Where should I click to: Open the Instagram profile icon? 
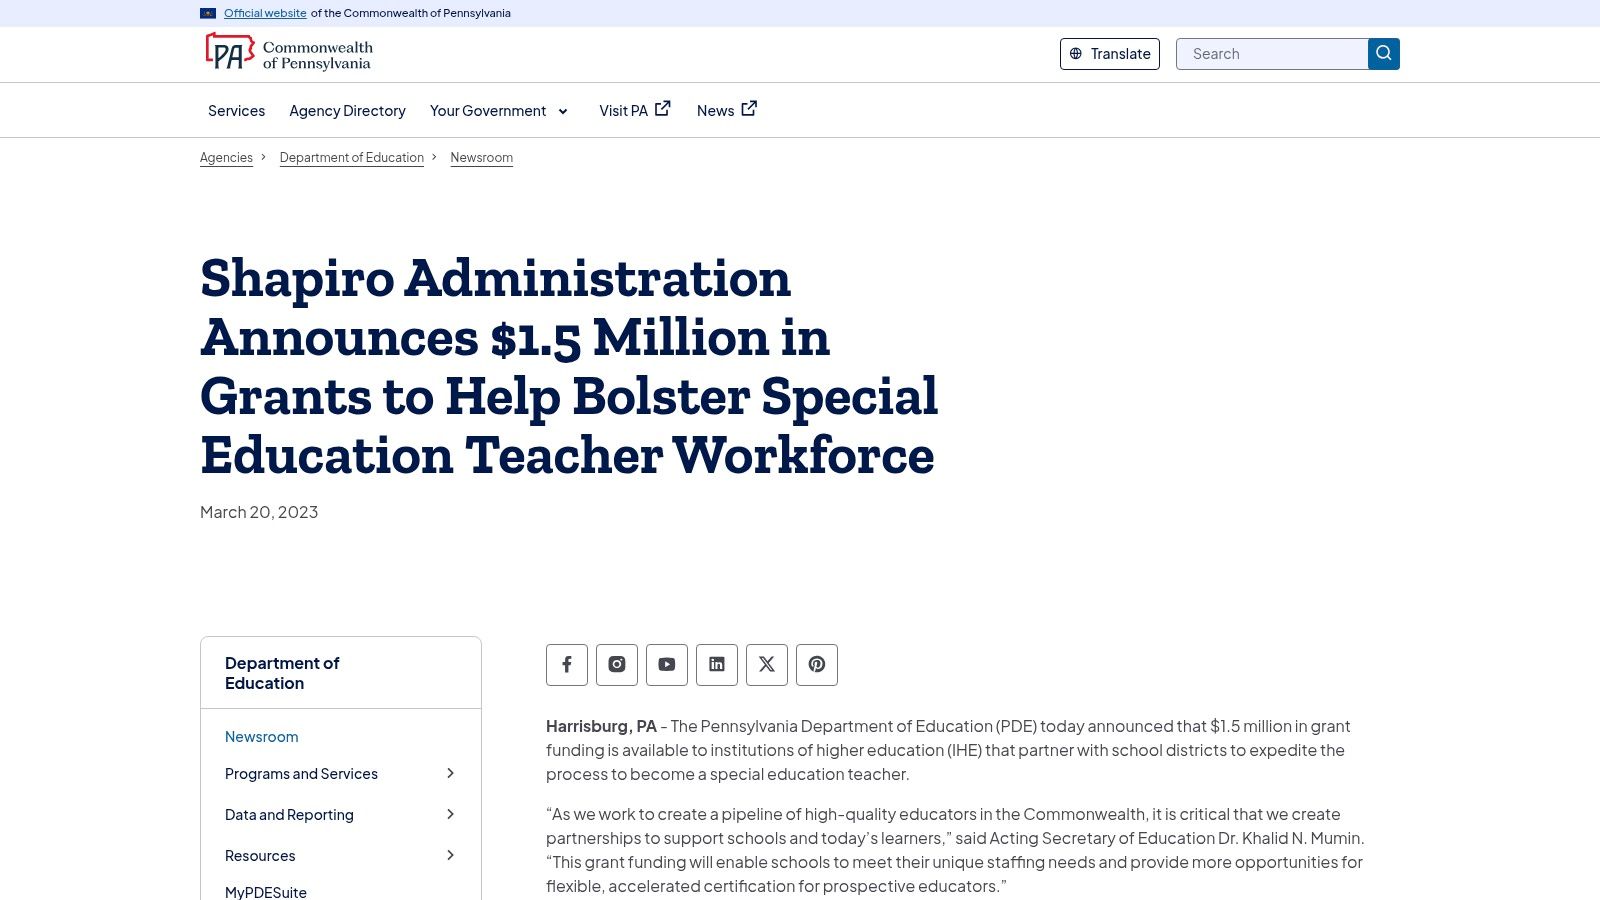click(617, 664)
